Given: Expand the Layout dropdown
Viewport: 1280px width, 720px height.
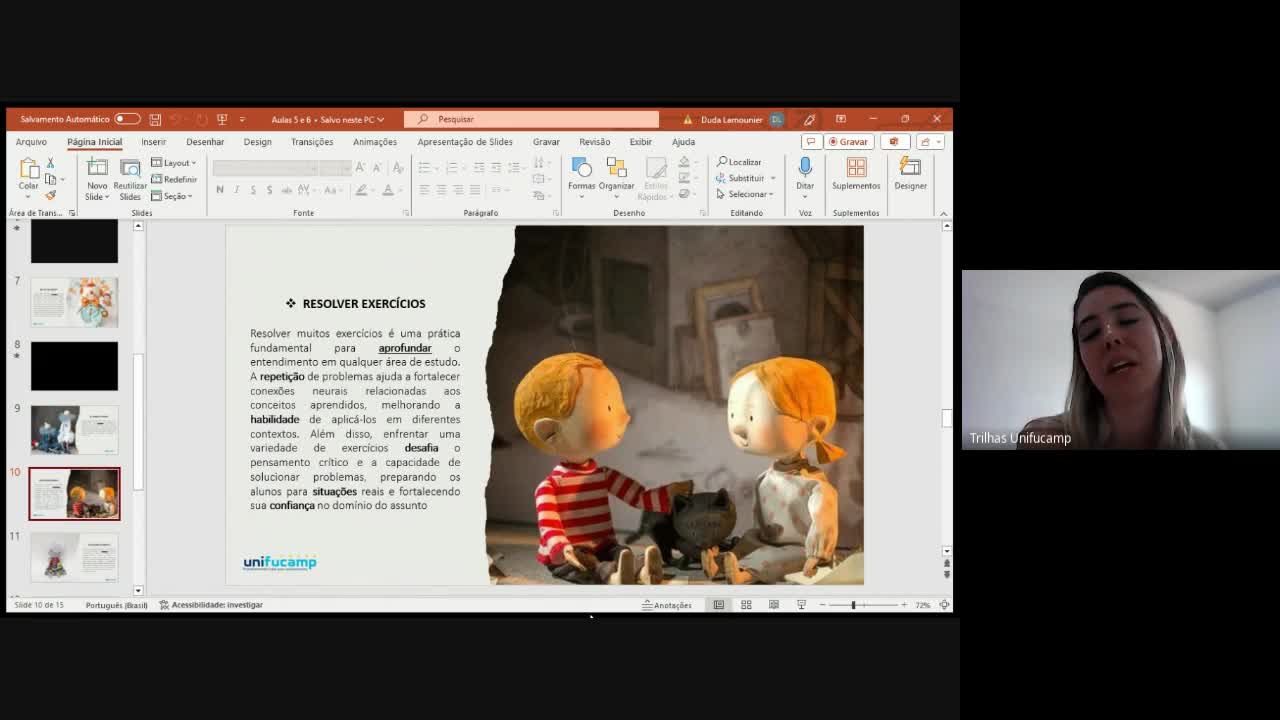Looking at the screenshot, I should pyautogui.click(x=174, y=163).
